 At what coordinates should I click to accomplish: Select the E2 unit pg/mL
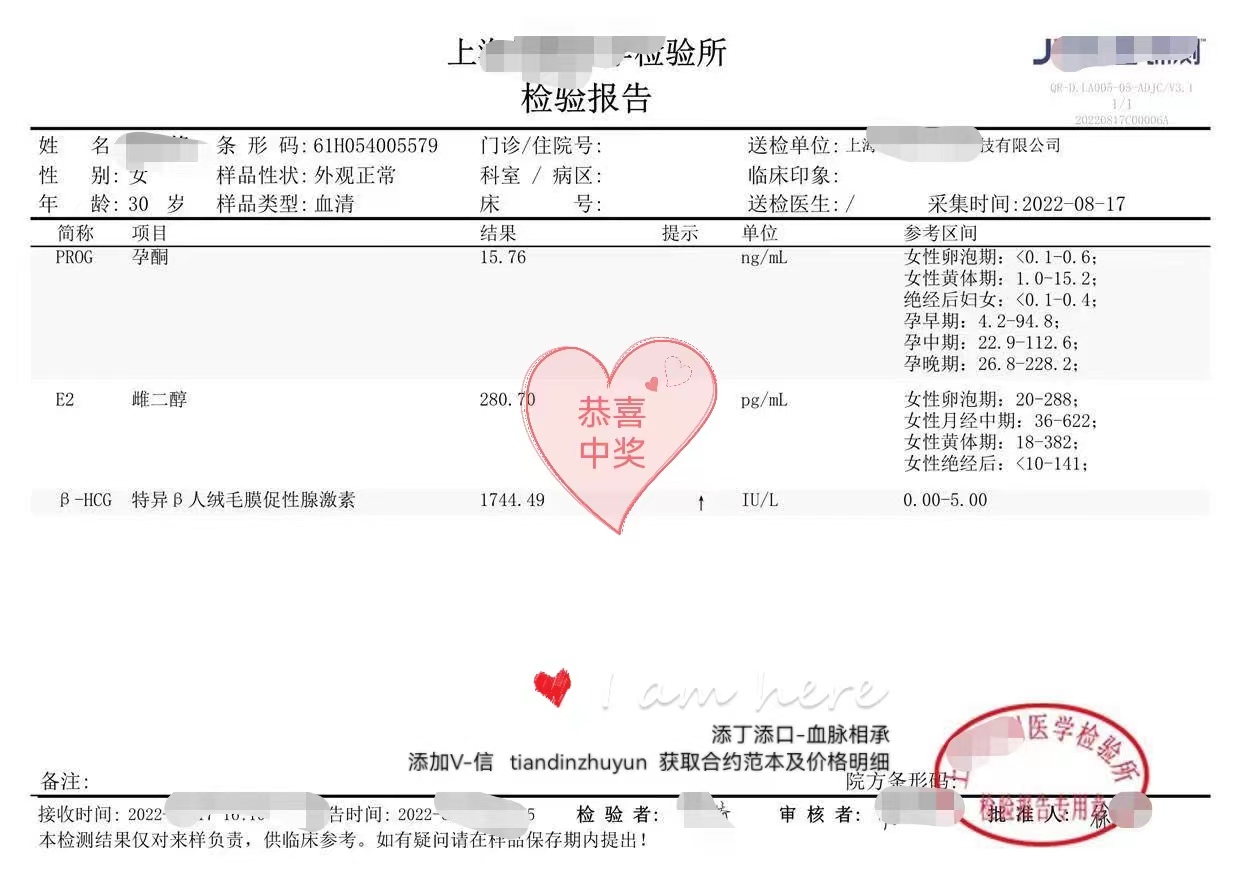coord(764,400)
